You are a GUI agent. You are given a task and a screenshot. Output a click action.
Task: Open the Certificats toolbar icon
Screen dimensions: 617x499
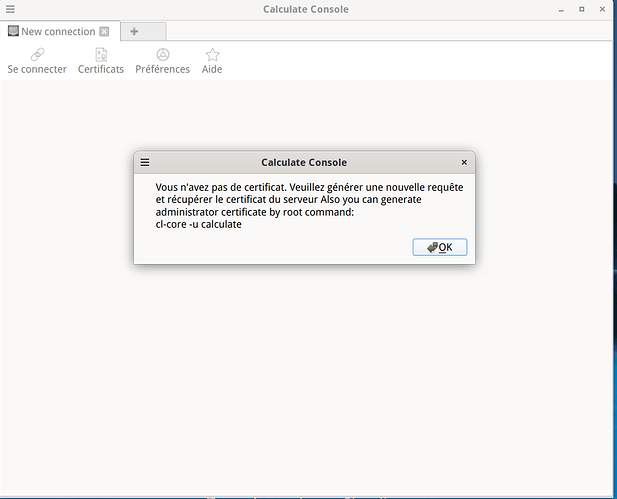tap(101, 54)
